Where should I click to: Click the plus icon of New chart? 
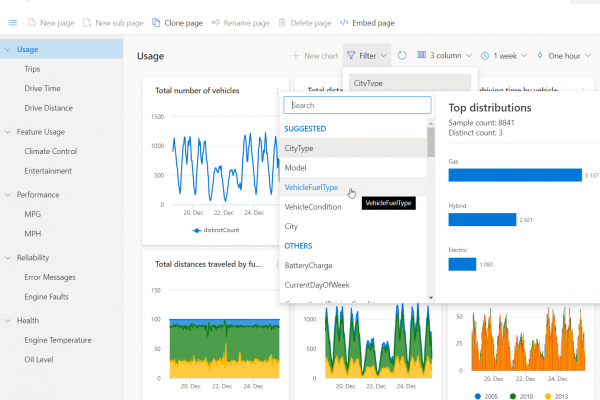tap(295, 56)
